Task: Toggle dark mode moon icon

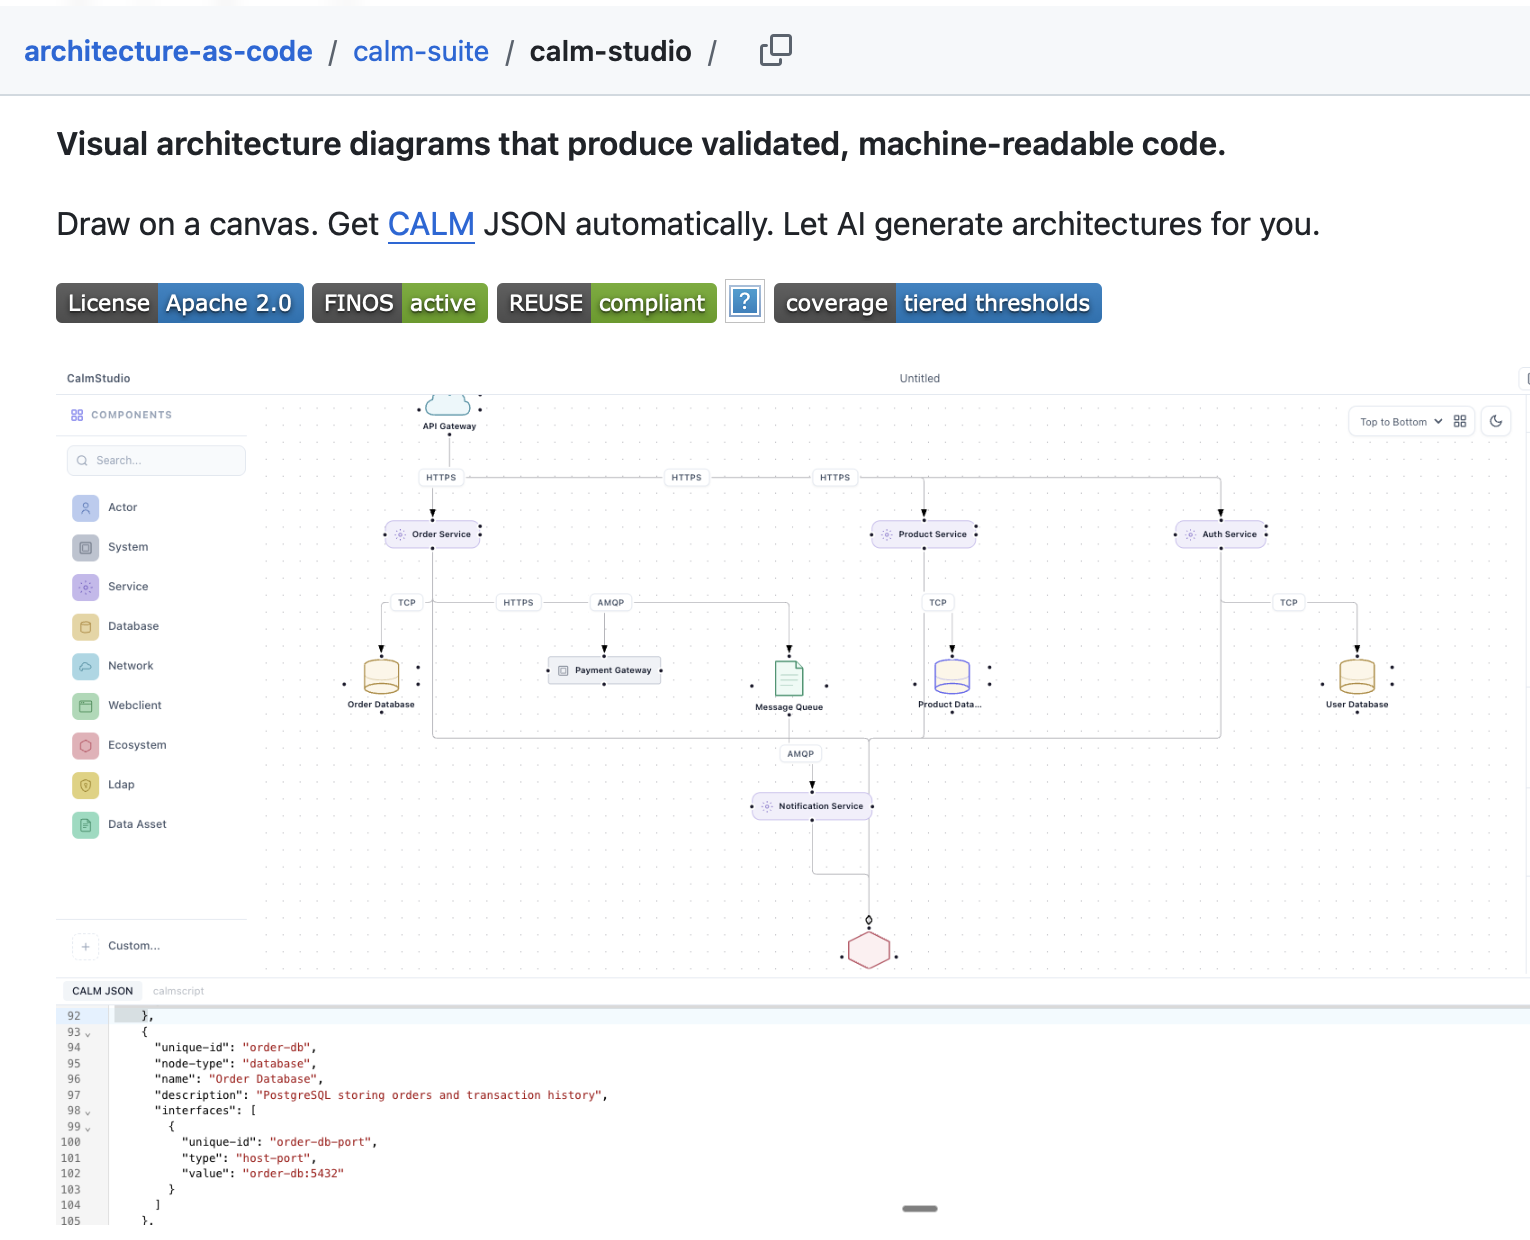Action: point(1496,421)
